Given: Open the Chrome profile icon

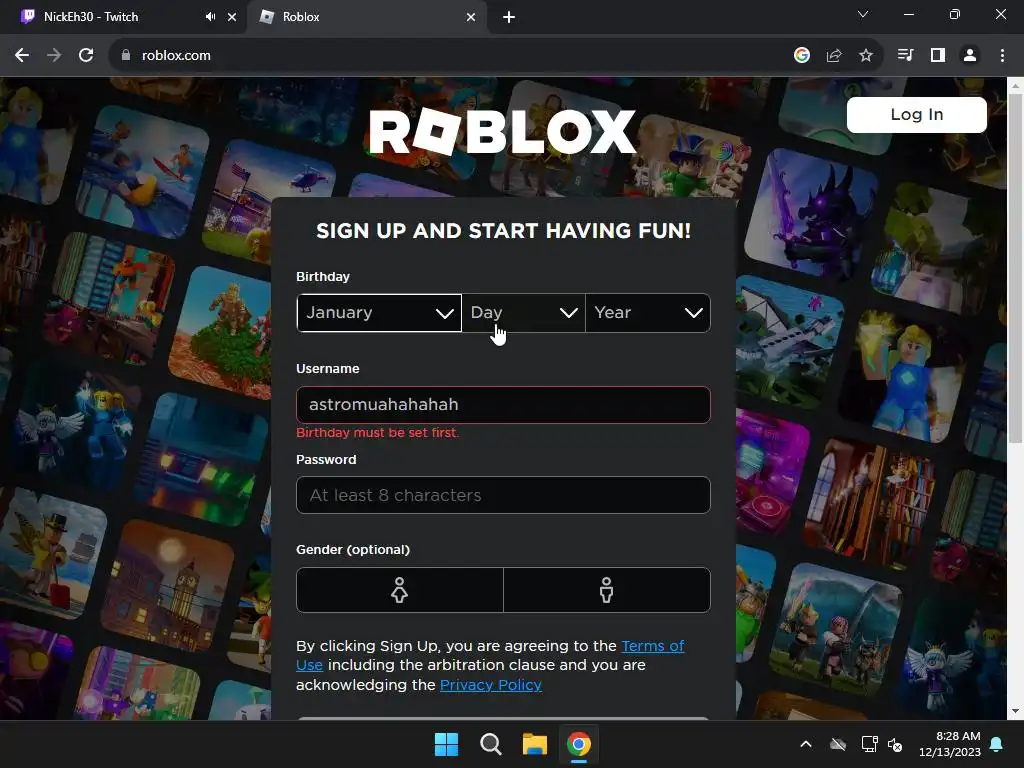Looking at the screenshot, I should (x=970, y=56).
